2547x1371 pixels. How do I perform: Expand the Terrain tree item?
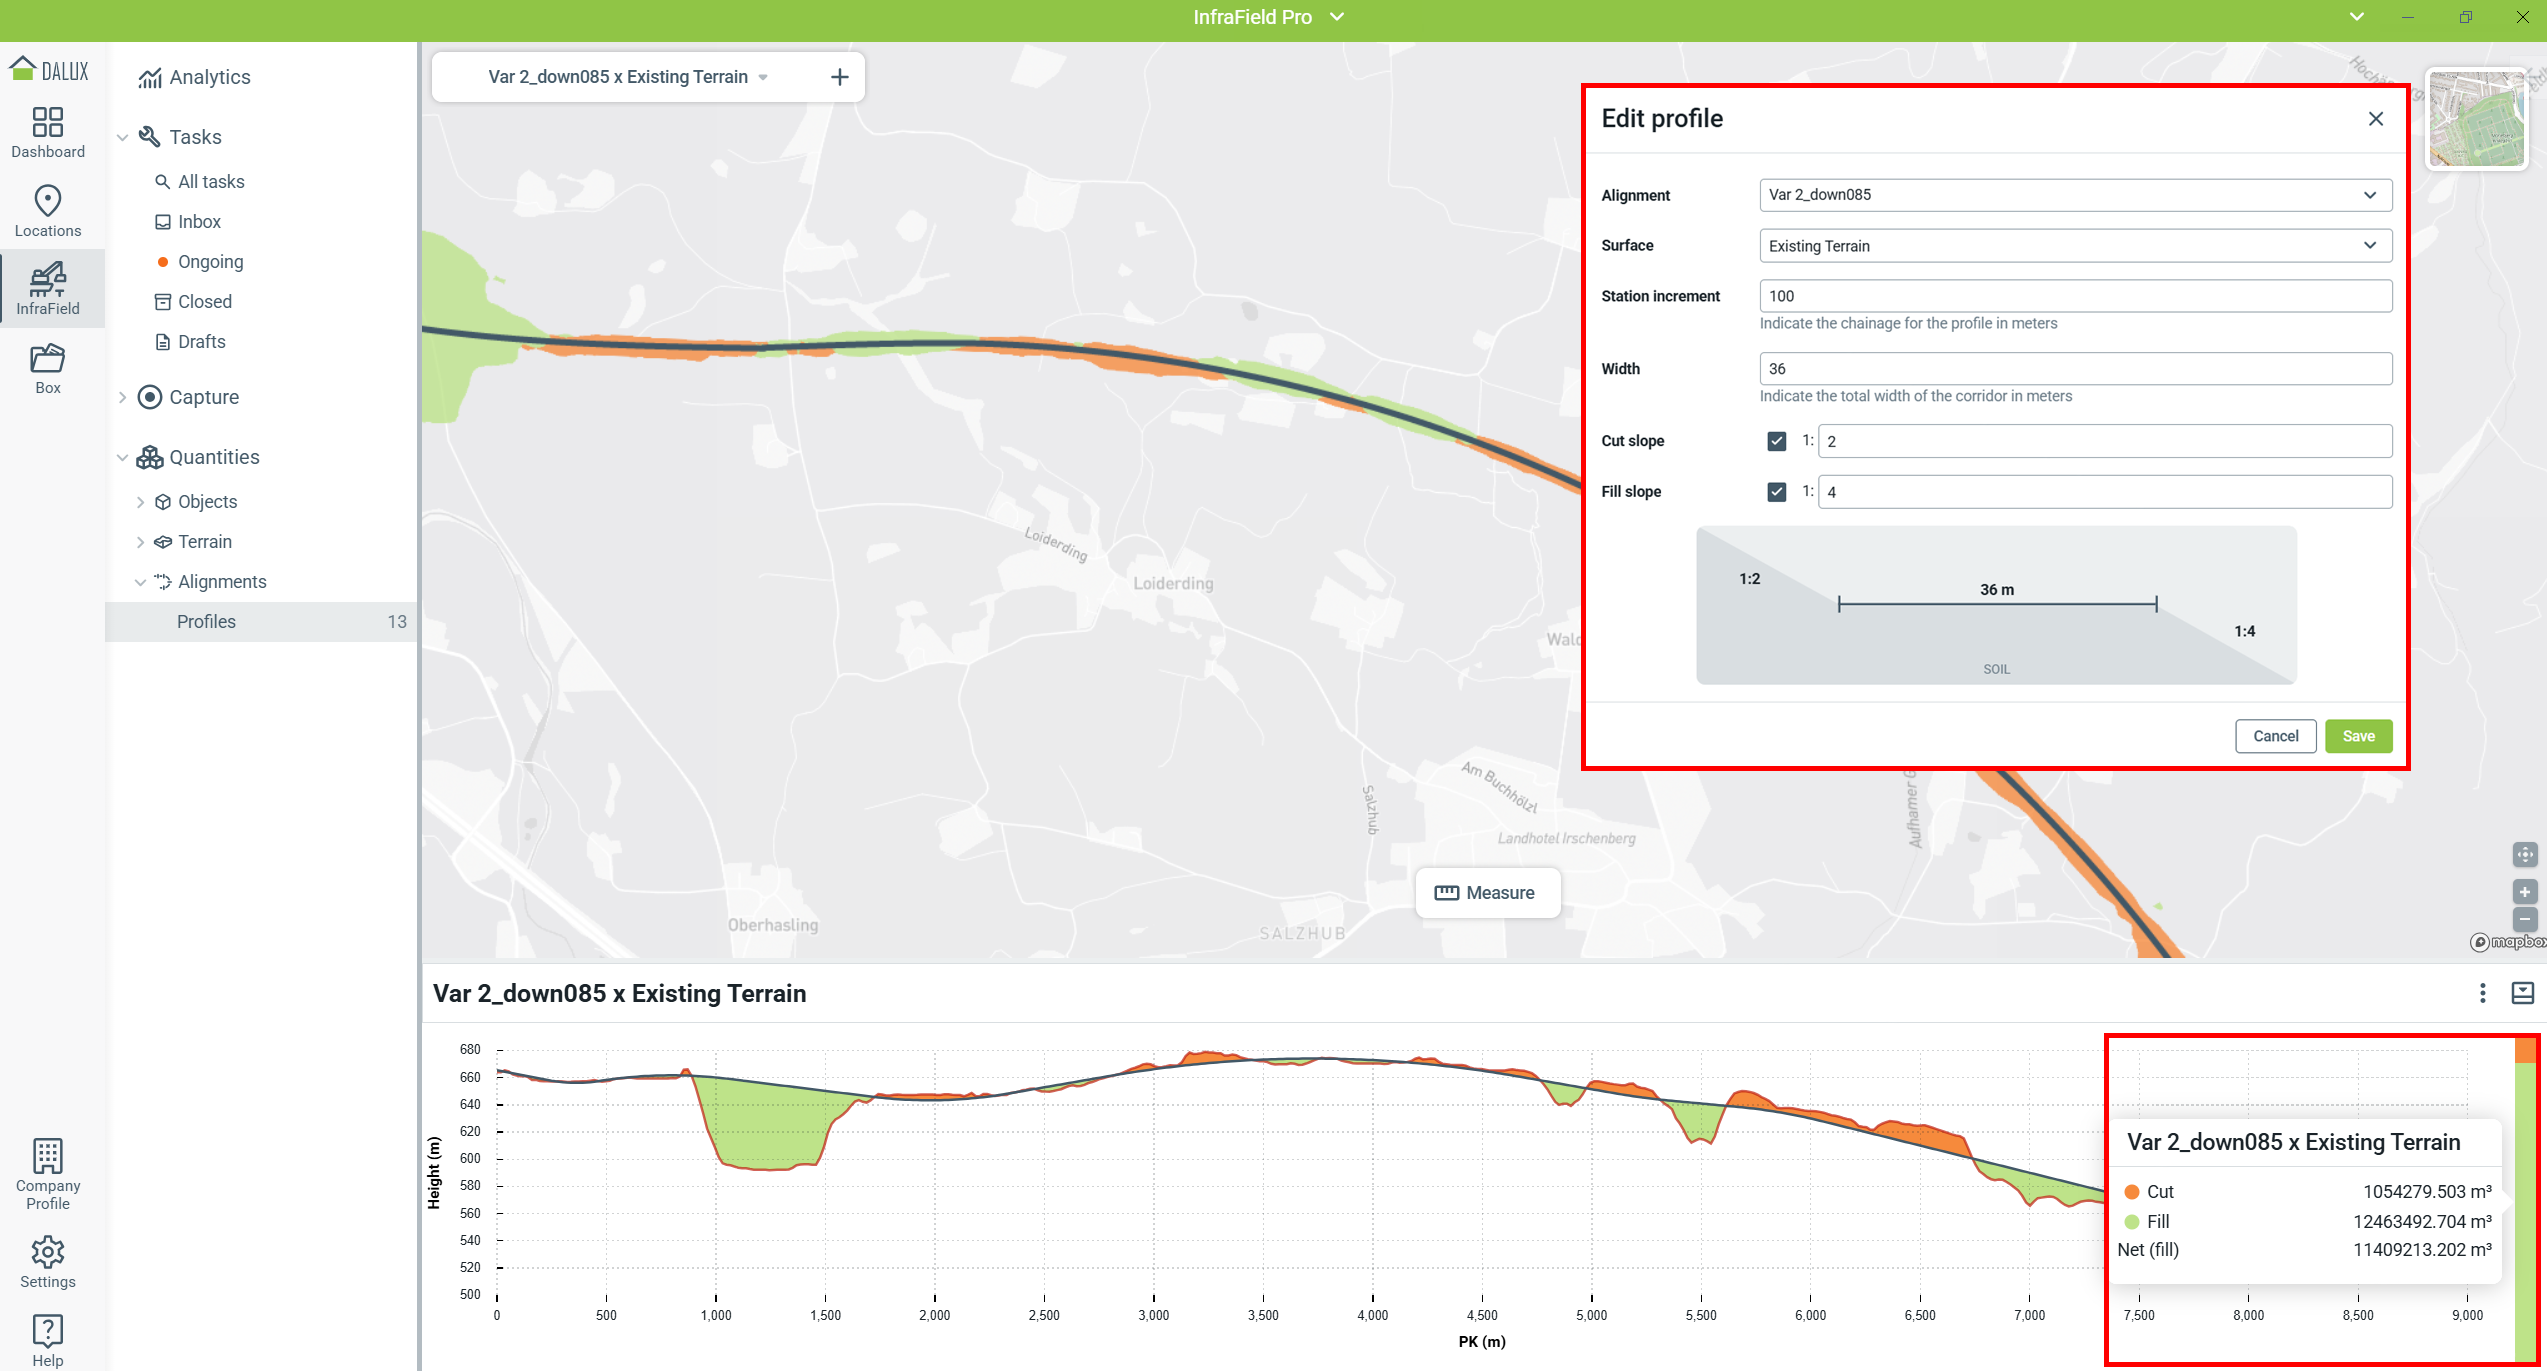(140, 542)
